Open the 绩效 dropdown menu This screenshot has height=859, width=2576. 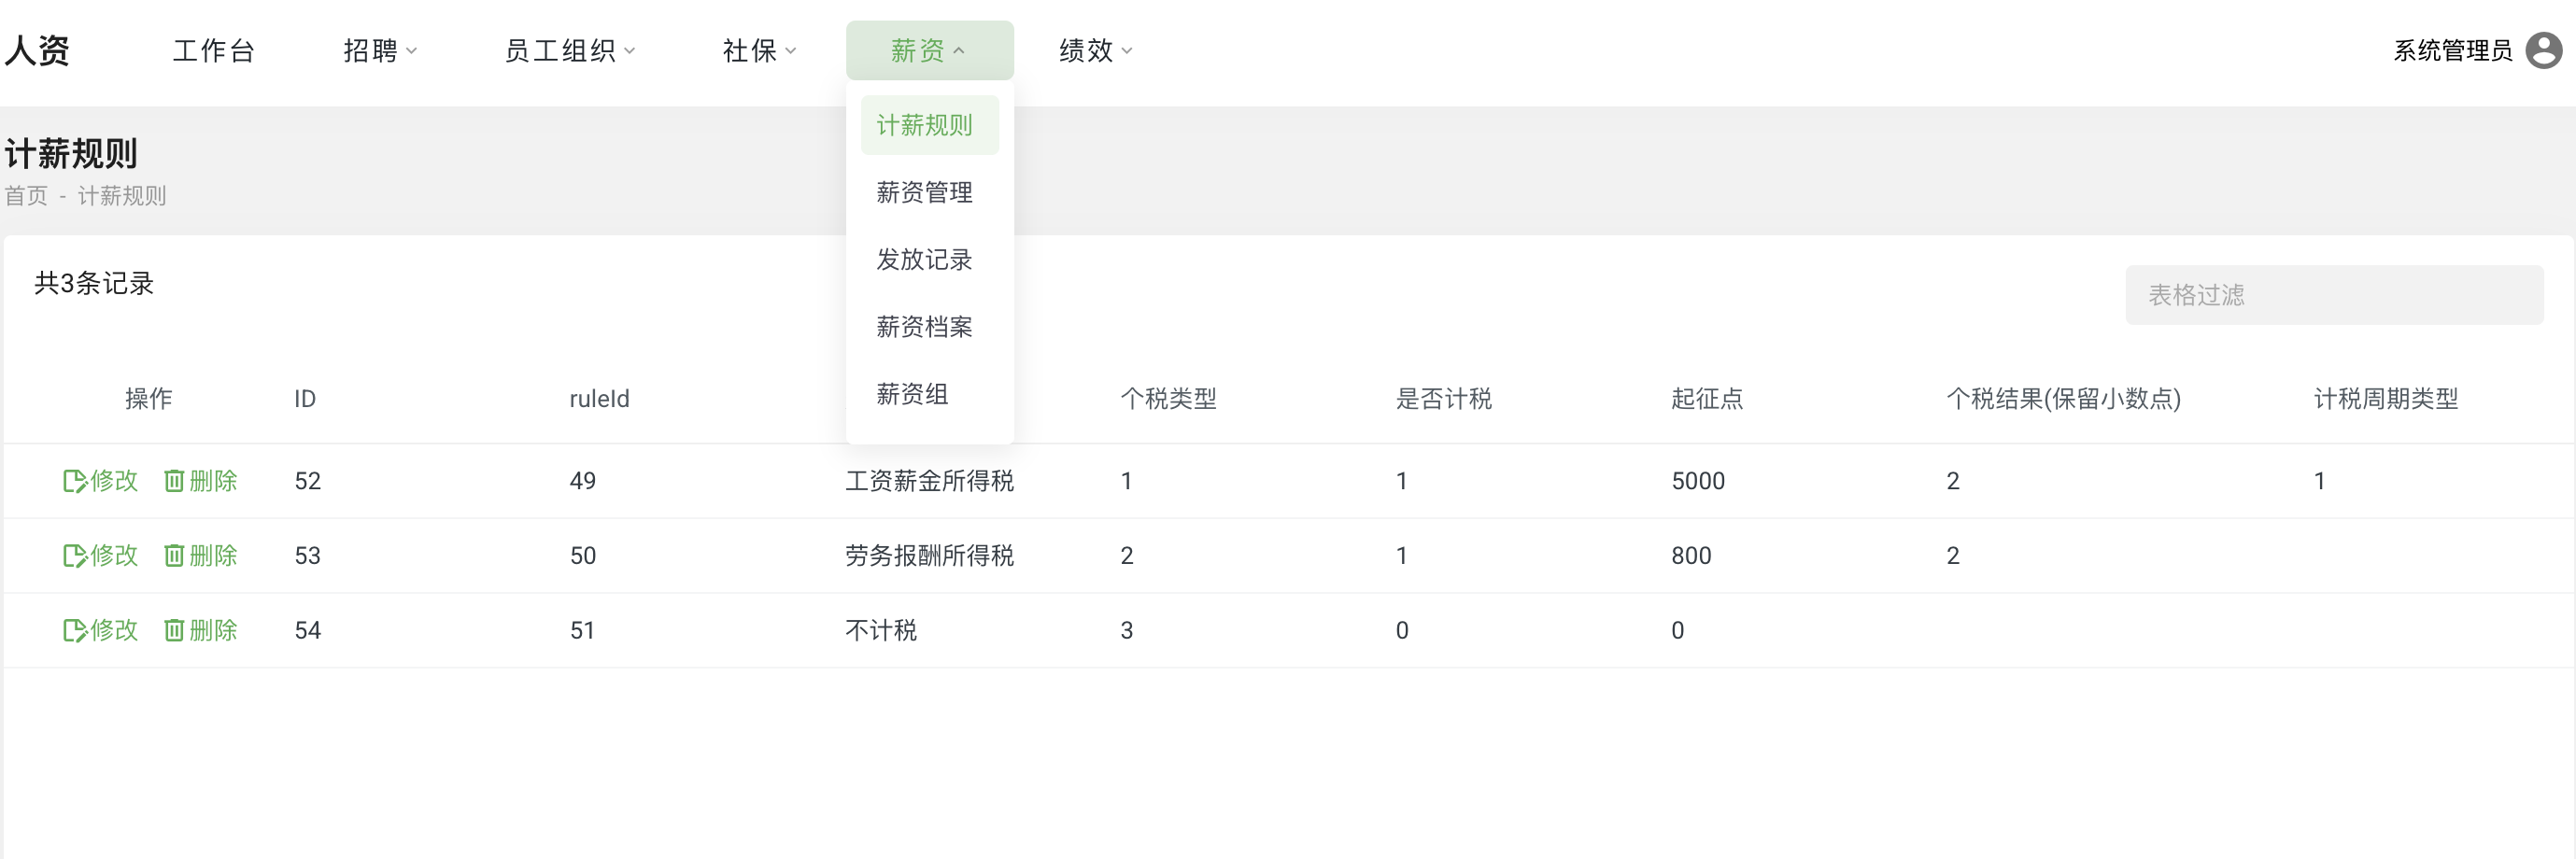pos(1095,50)
